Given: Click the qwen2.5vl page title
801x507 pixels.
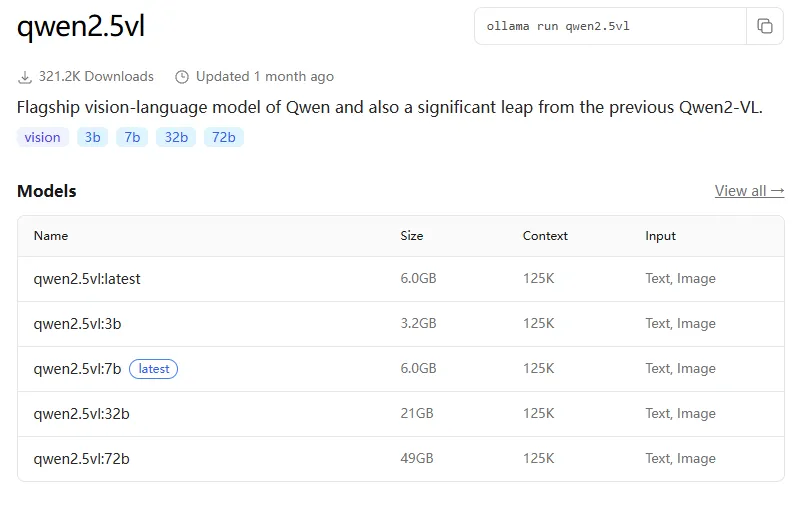Looking at the screenshot, I should (81, 27).
